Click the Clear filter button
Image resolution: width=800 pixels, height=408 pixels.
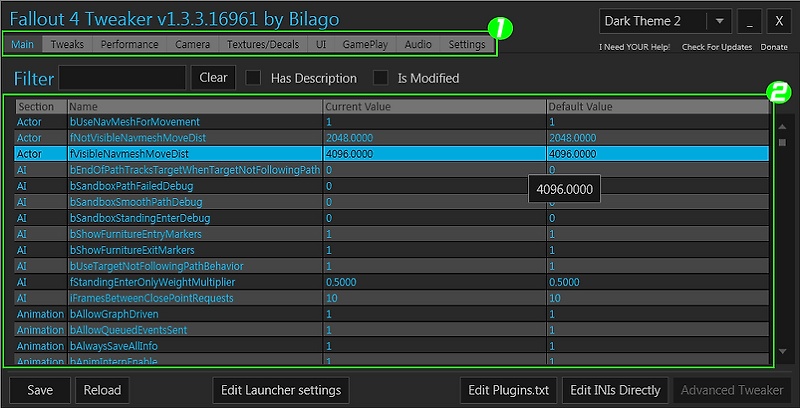coord(213,78)
